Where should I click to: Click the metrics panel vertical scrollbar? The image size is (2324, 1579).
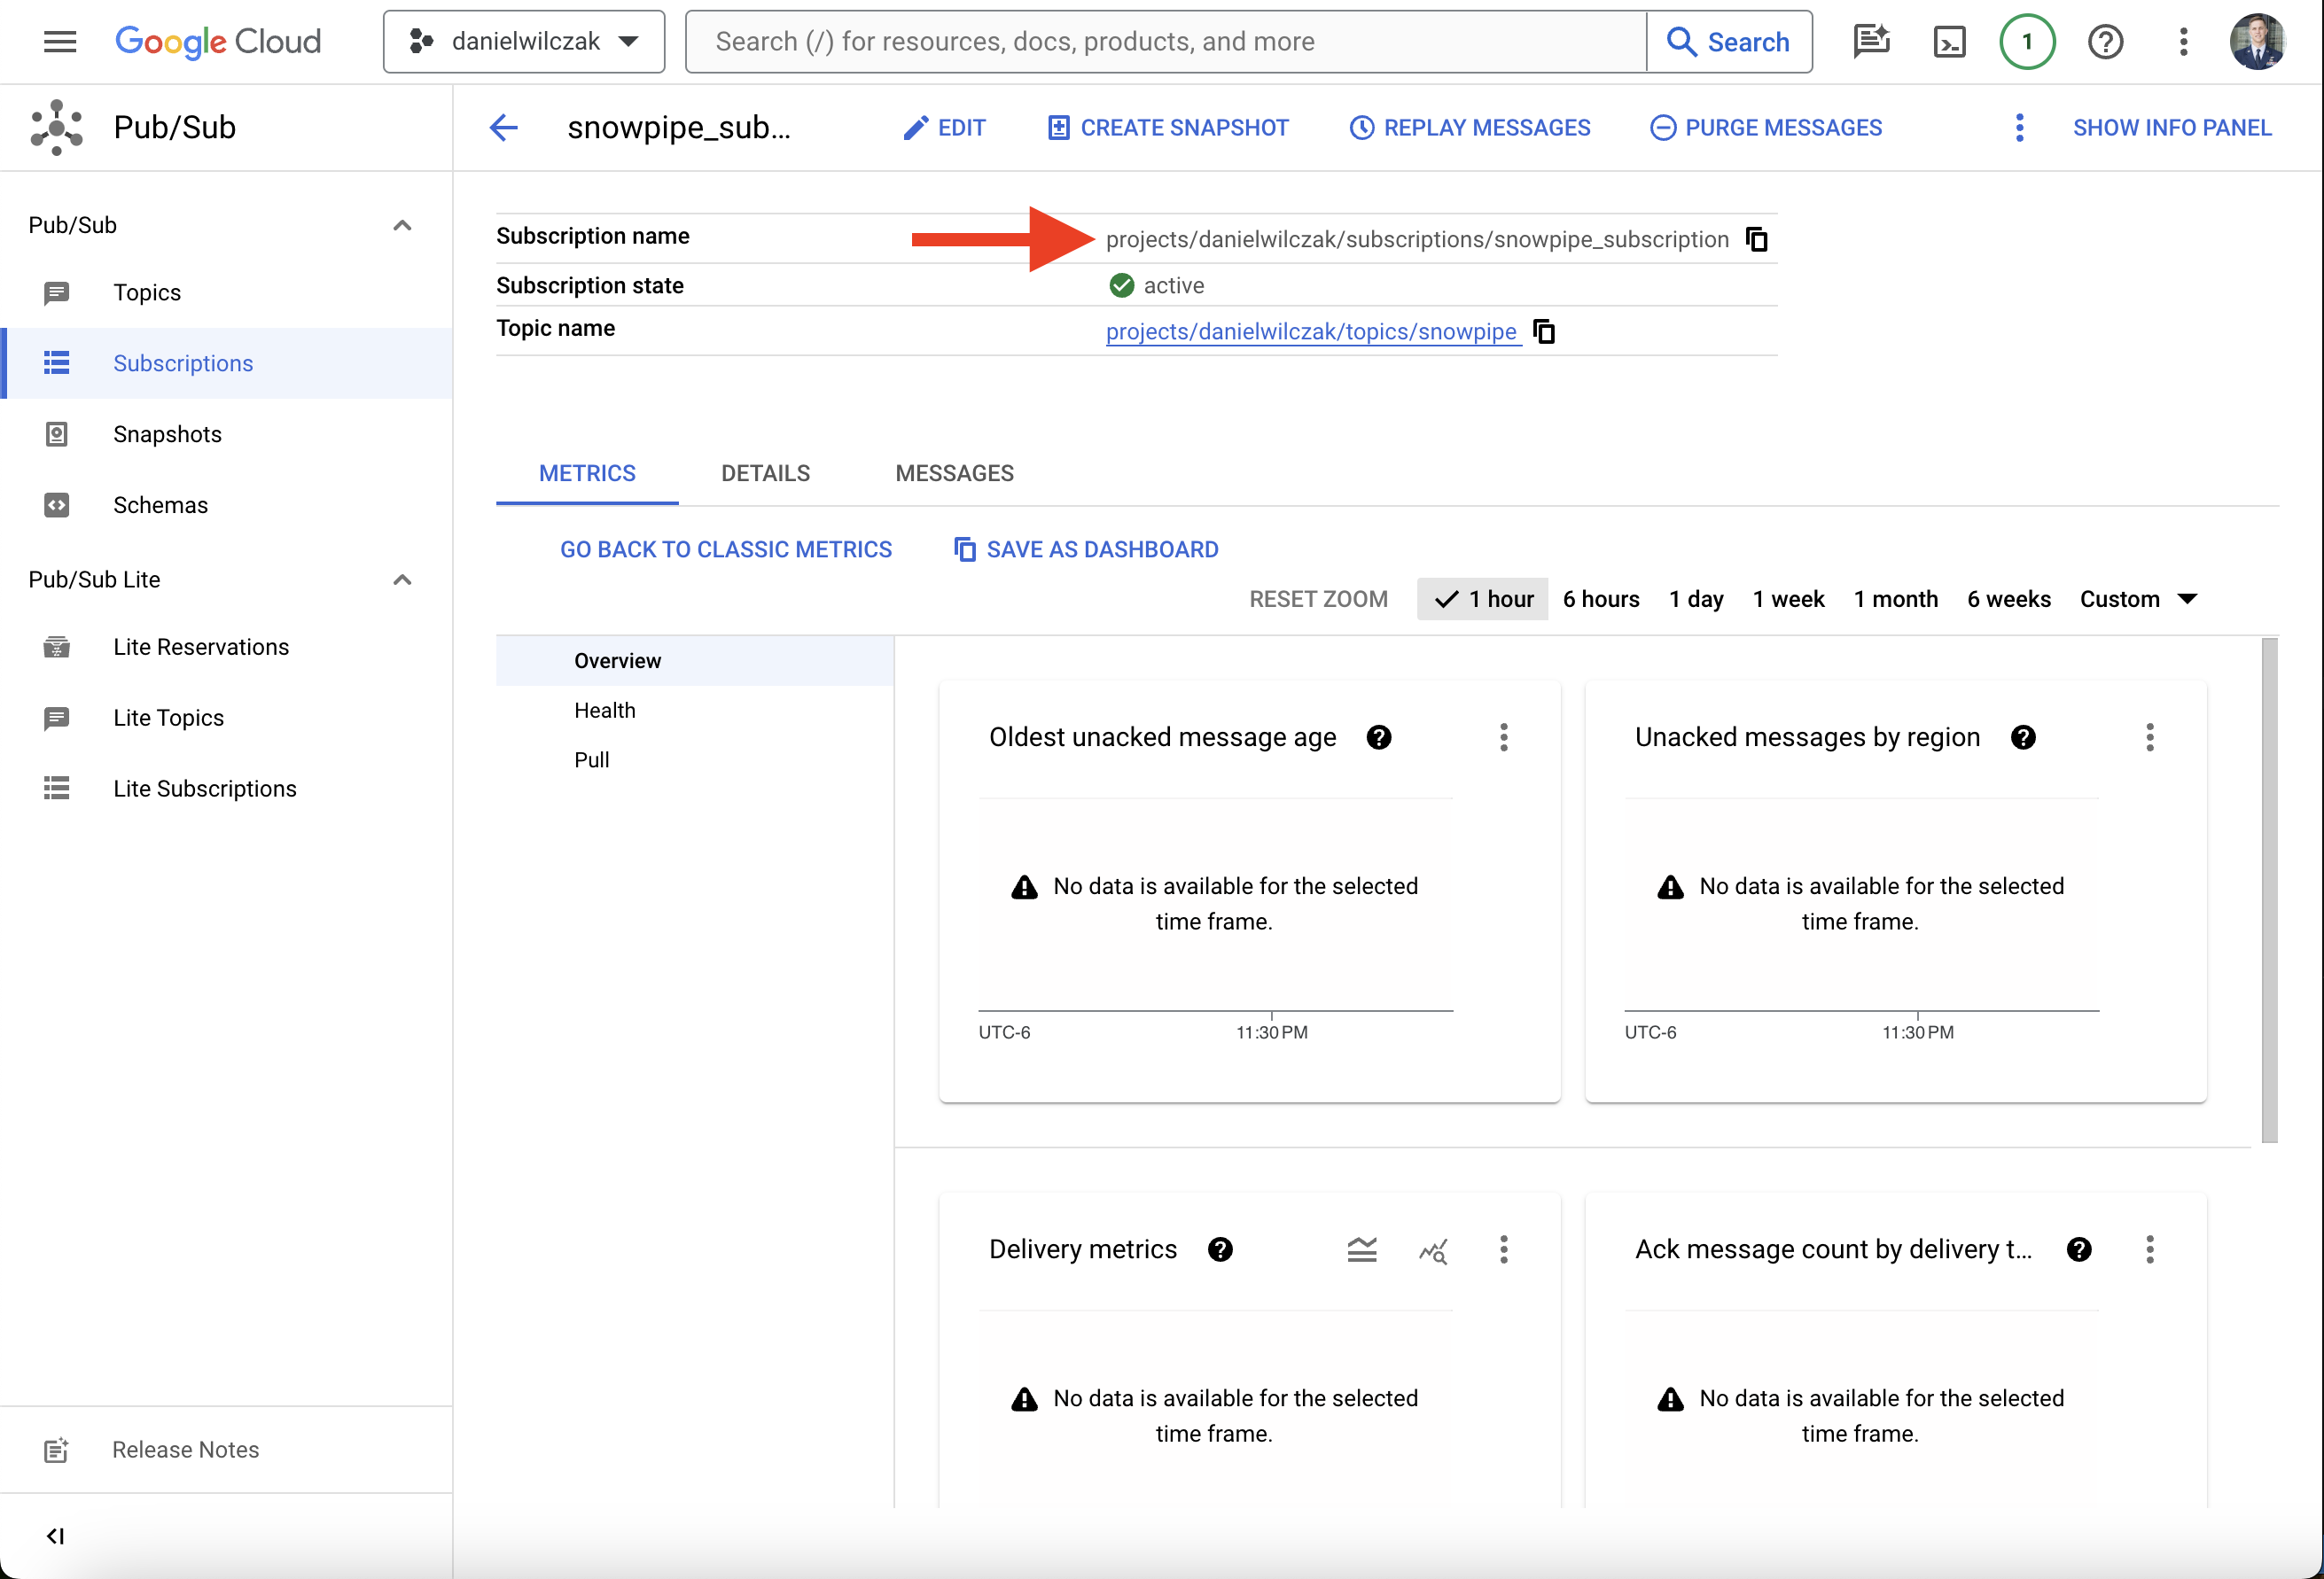(x=2269, y=890)
